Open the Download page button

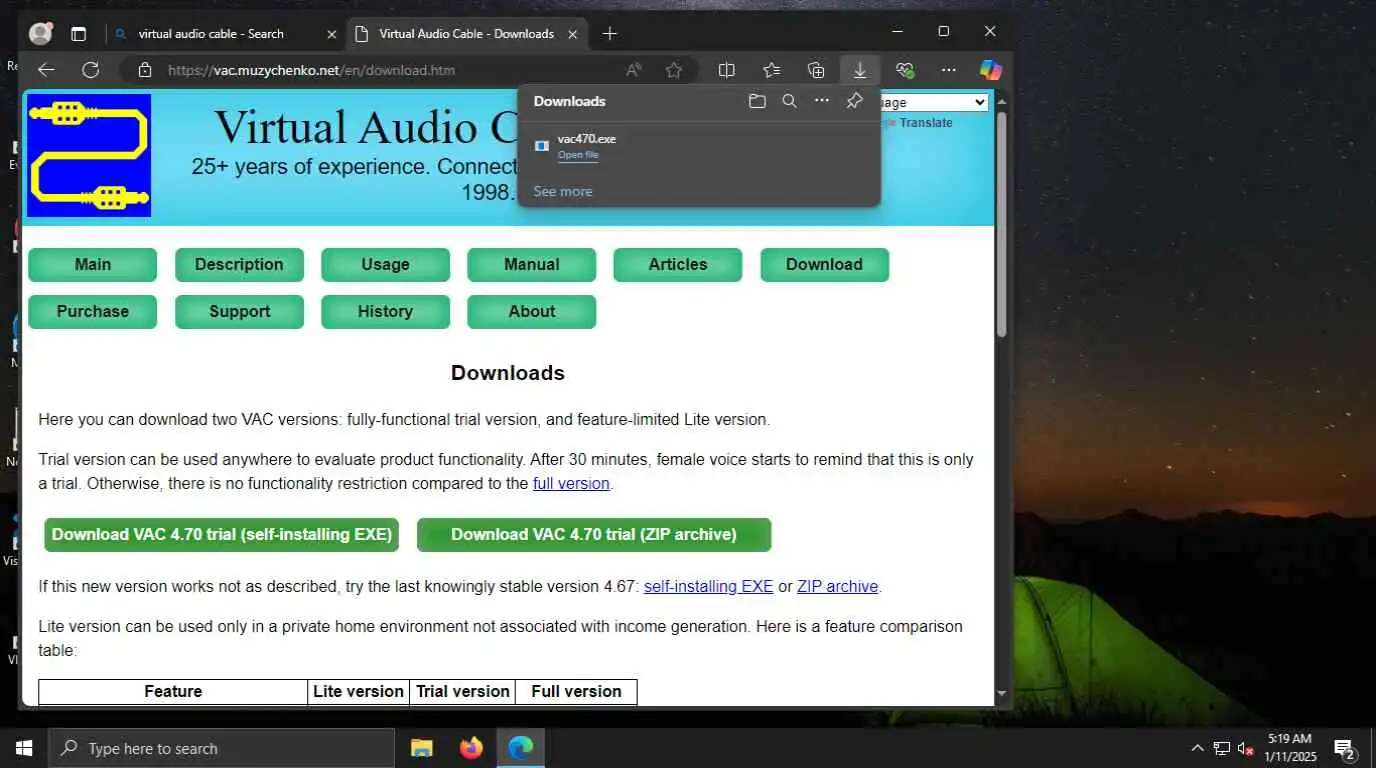tap(824, 265)
